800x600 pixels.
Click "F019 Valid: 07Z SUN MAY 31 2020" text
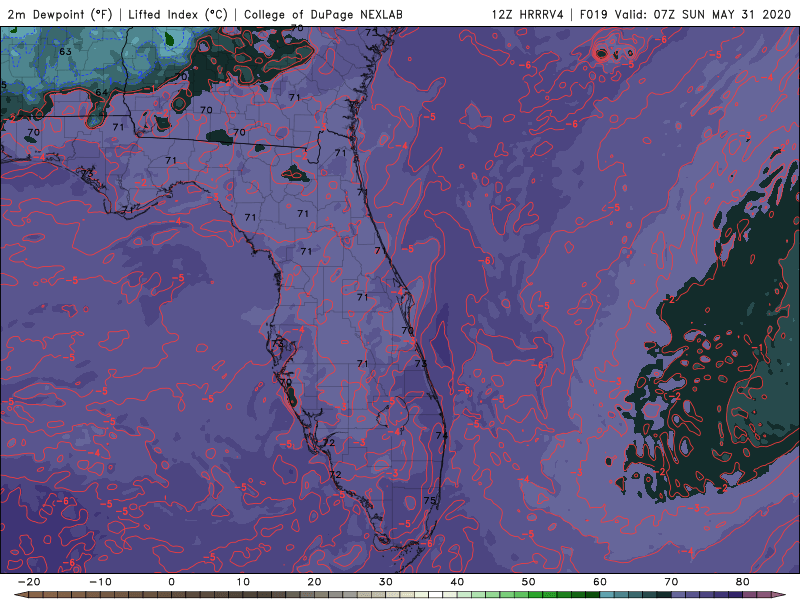point(685,14)
